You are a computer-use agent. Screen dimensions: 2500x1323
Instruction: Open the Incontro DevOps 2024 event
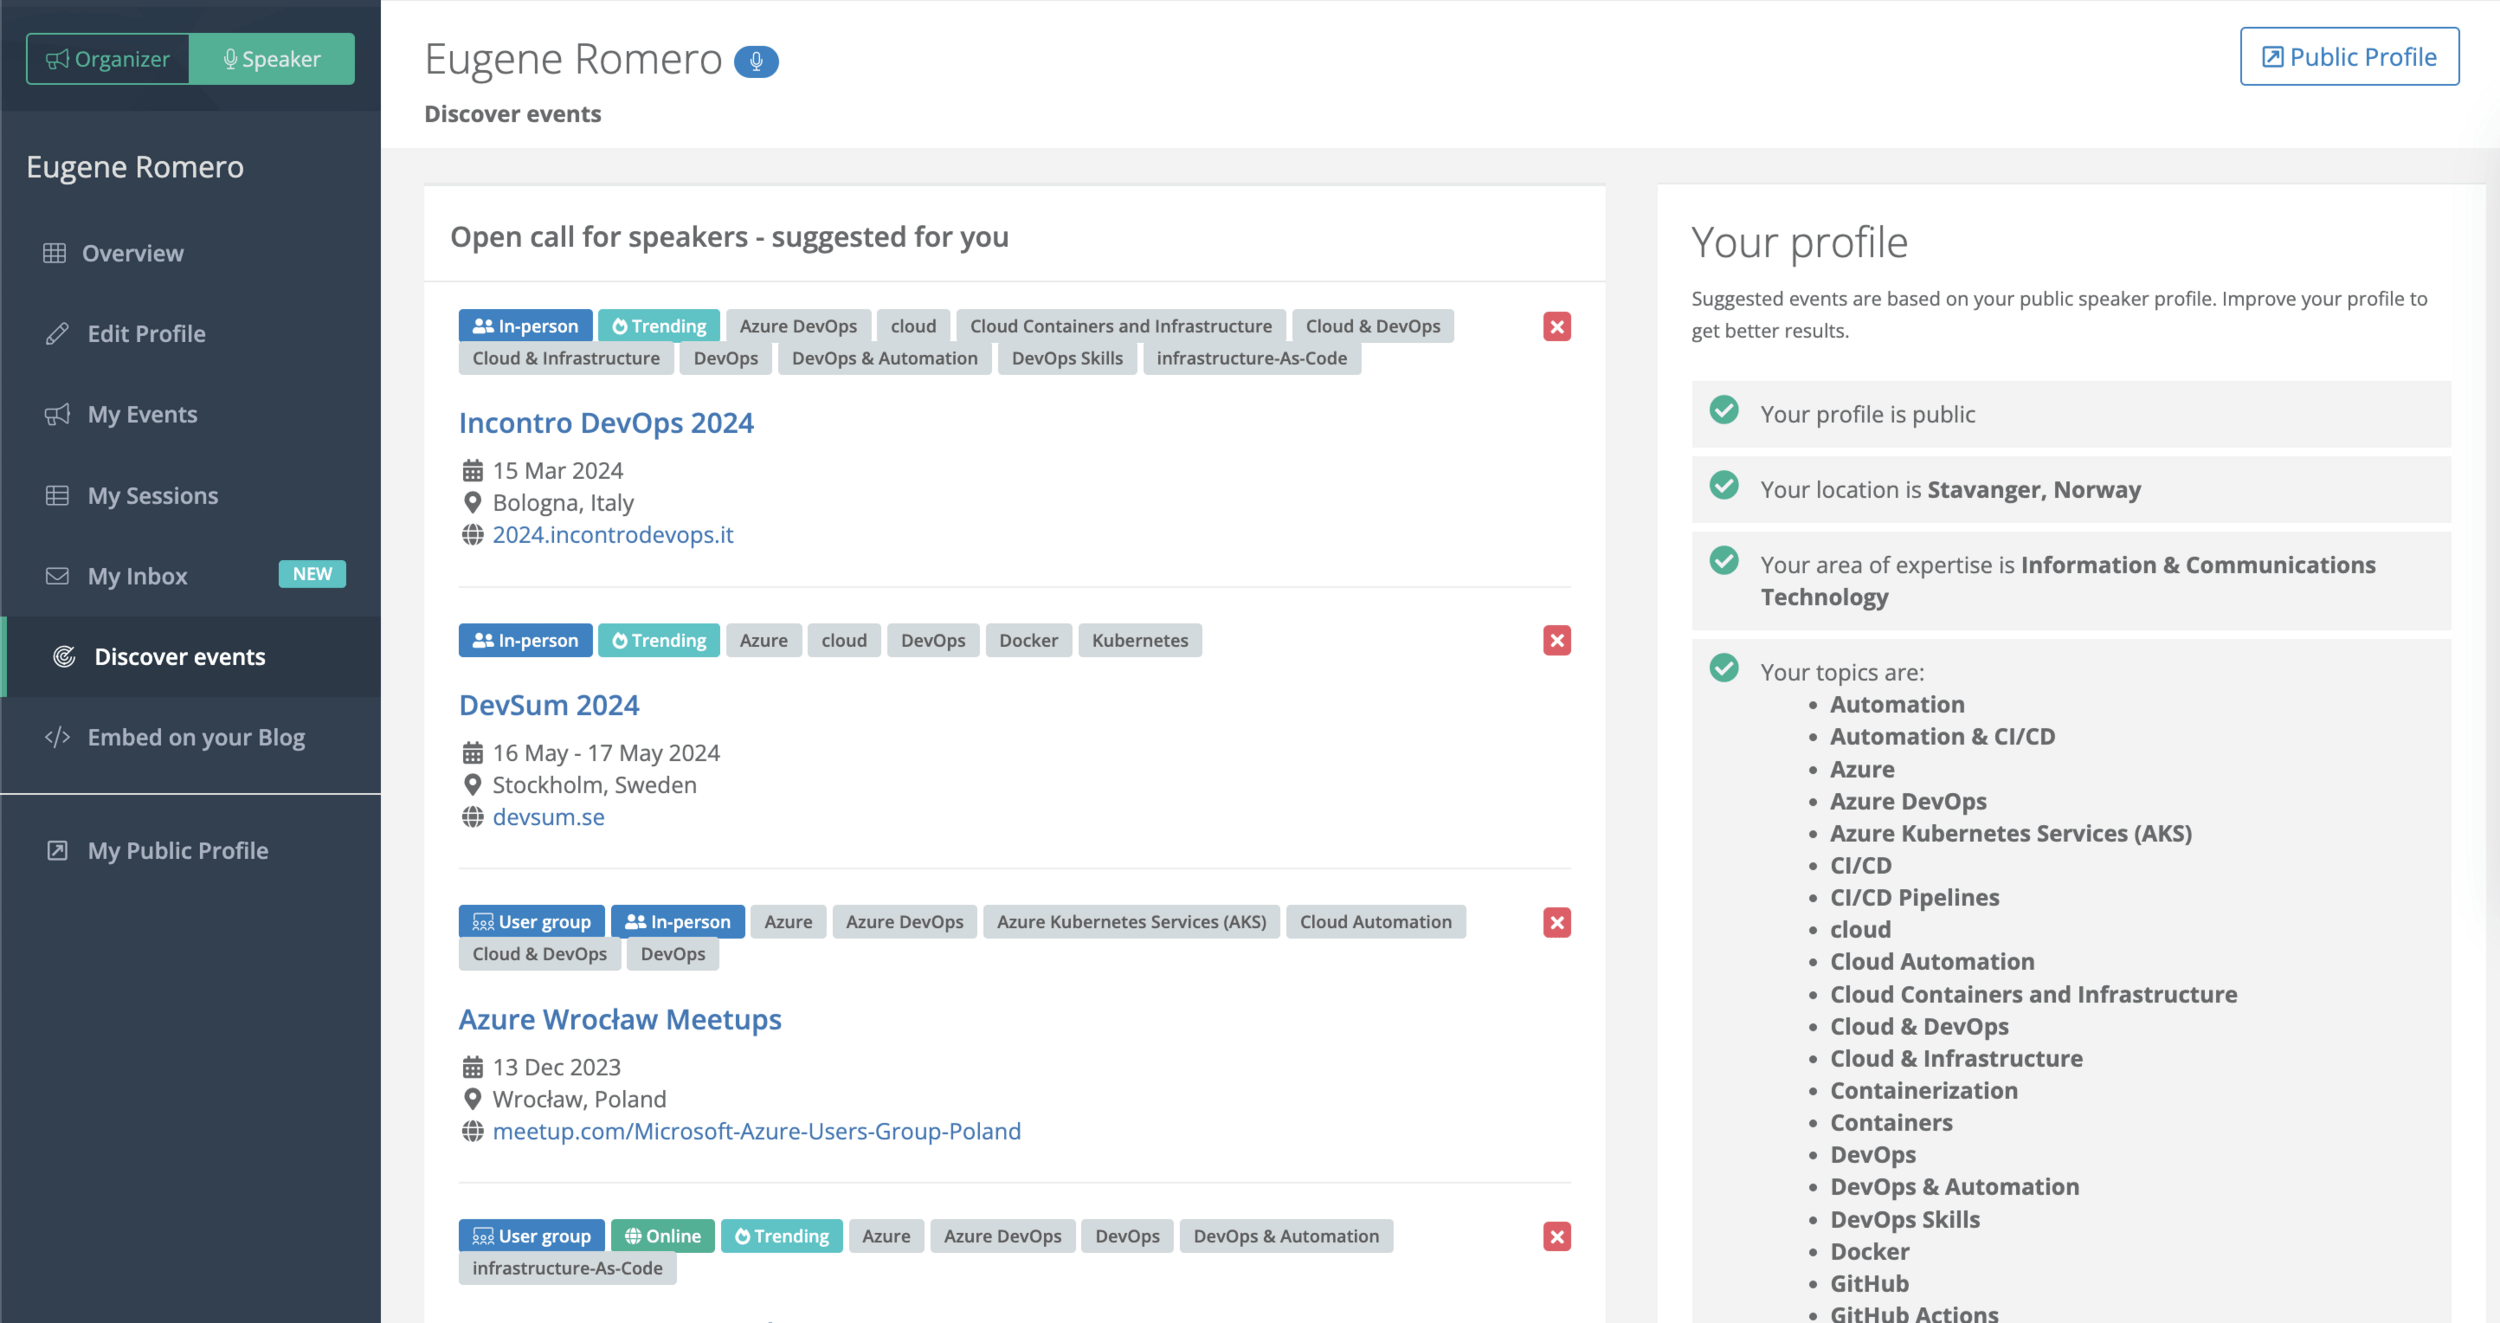606,423
